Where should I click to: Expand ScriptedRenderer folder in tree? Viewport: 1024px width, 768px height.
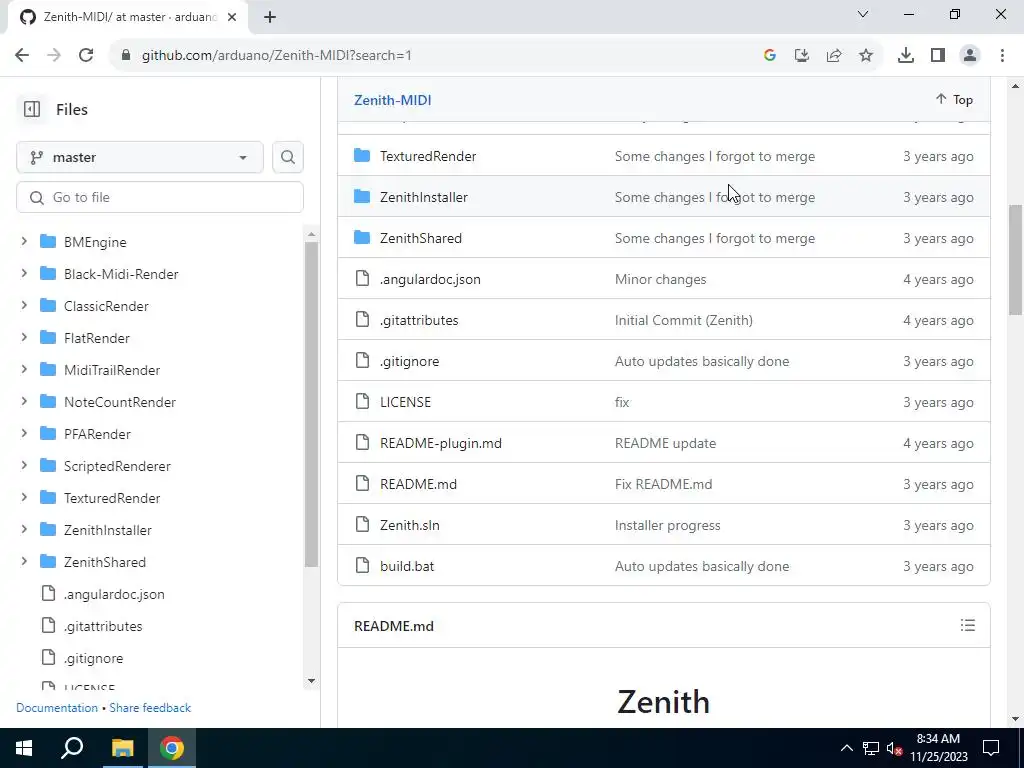coord(24,466)
